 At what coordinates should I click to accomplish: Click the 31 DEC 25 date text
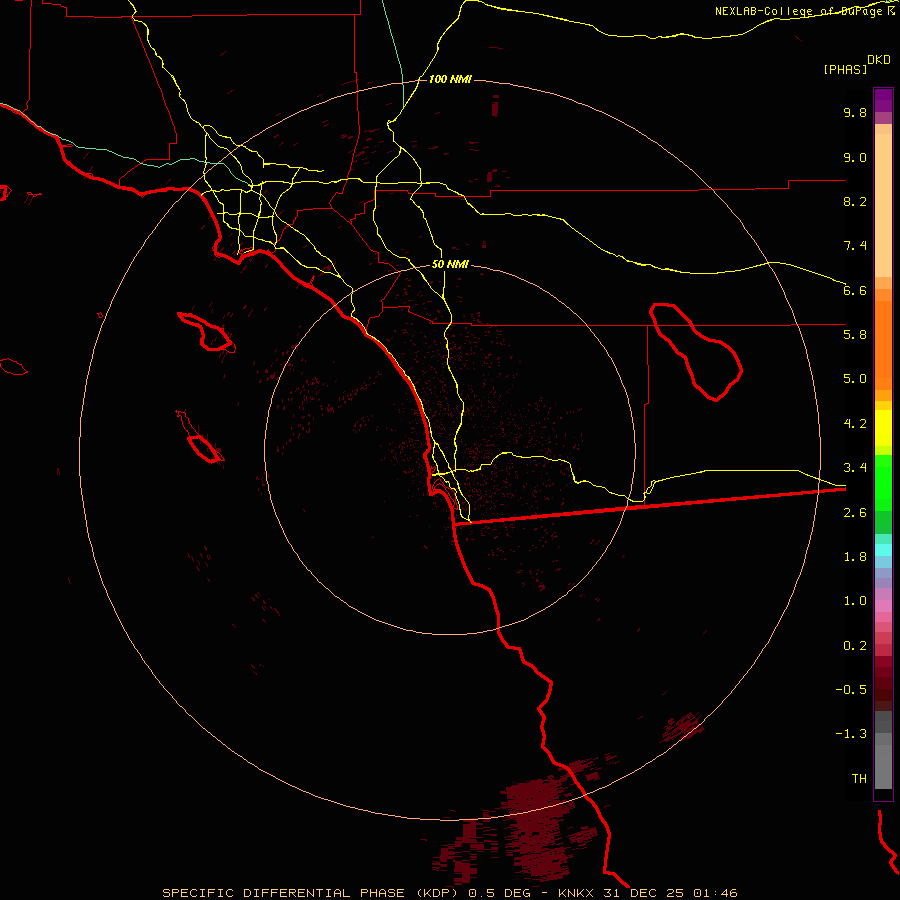click(645, 893)
